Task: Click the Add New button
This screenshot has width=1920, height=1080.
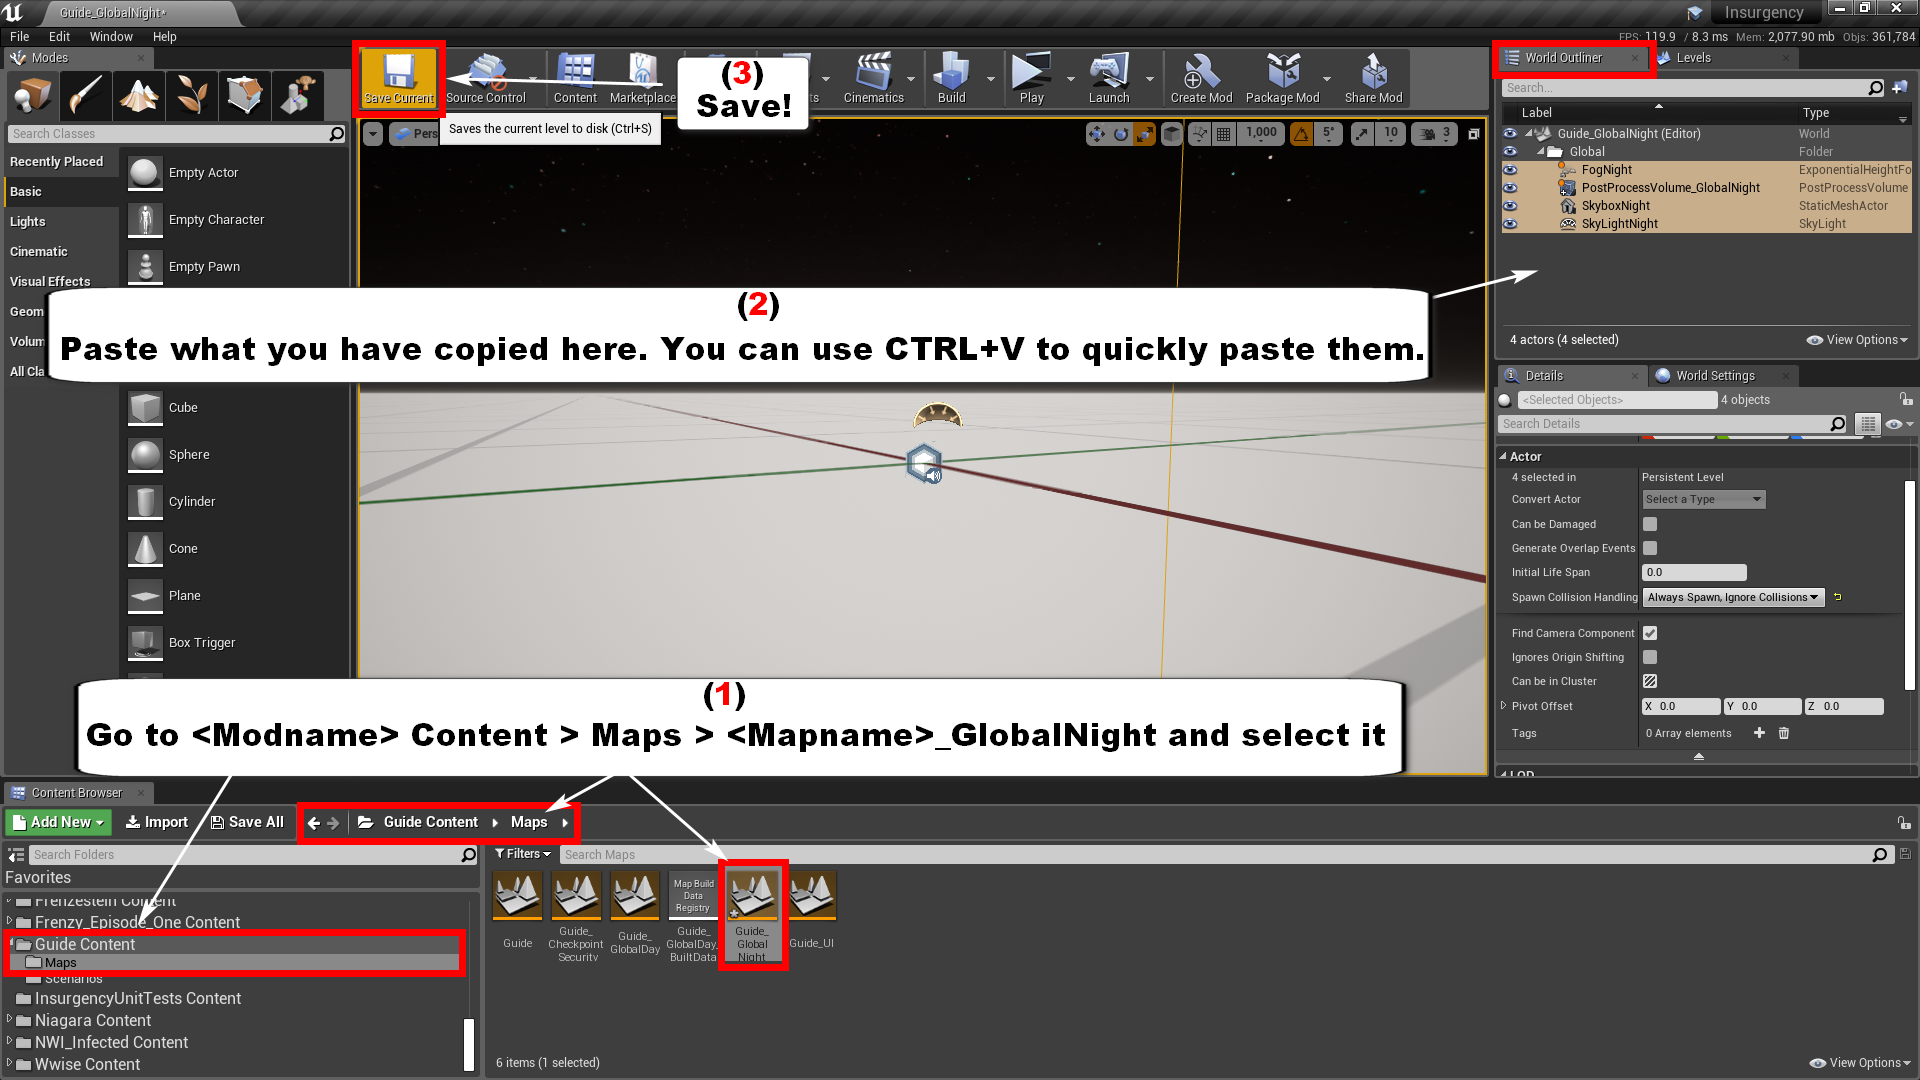Action: pyautogui.click(x=58, y=822)
